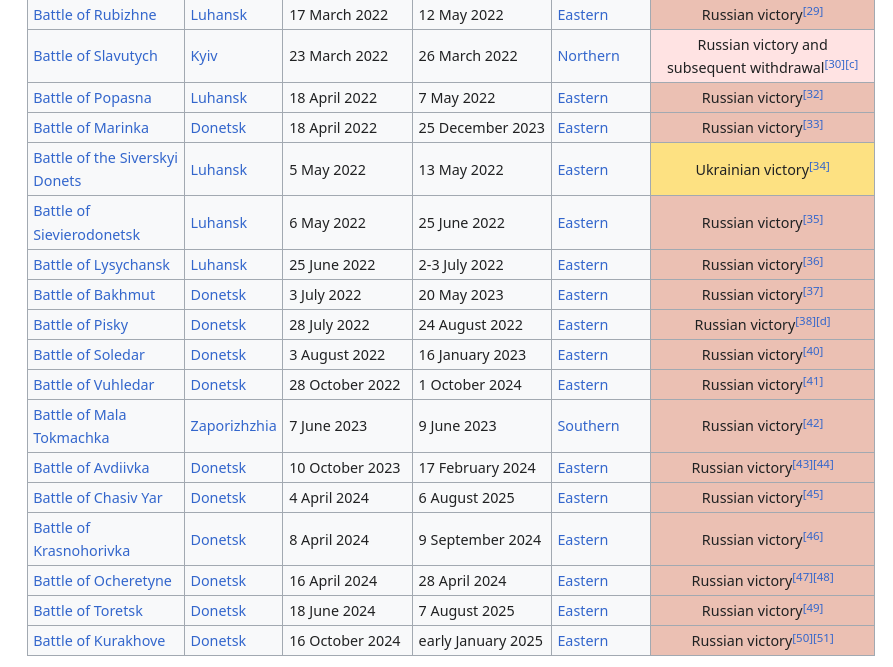
Task: Open Eastern link in Soledar row
Action: (x=583, y=355)
